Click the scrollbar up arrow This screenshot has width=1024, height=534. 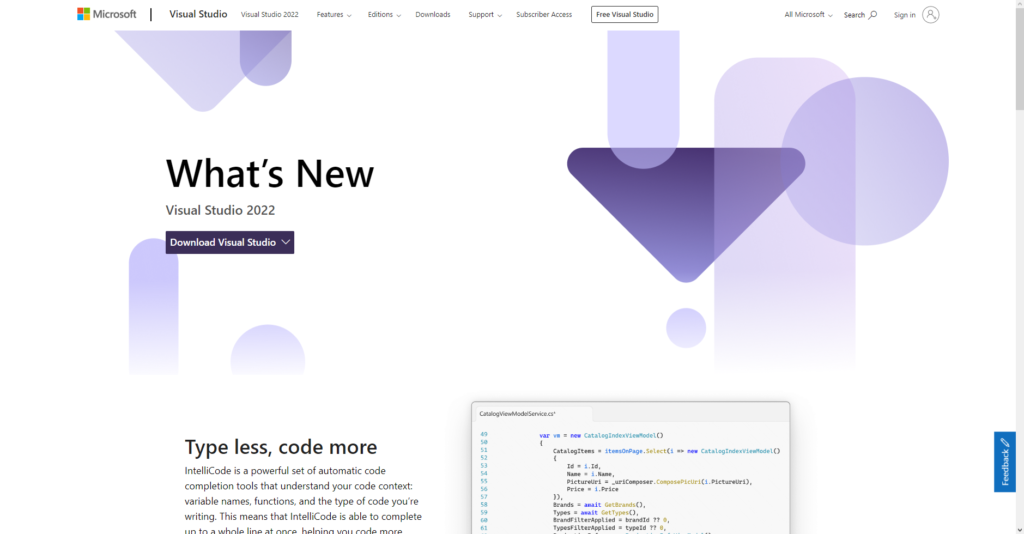pyautogui.click(x=1018, y=5)
